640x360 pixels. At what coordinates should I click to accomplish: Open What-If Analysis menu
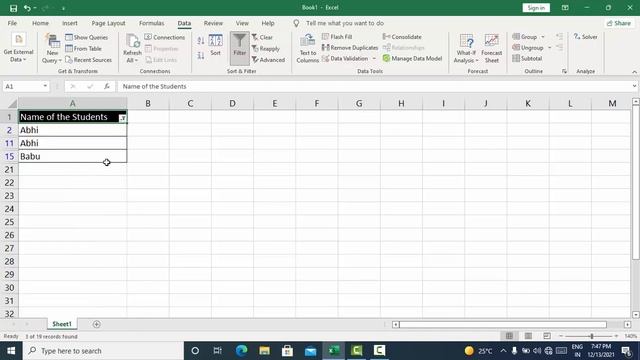[x=466, y=48]
